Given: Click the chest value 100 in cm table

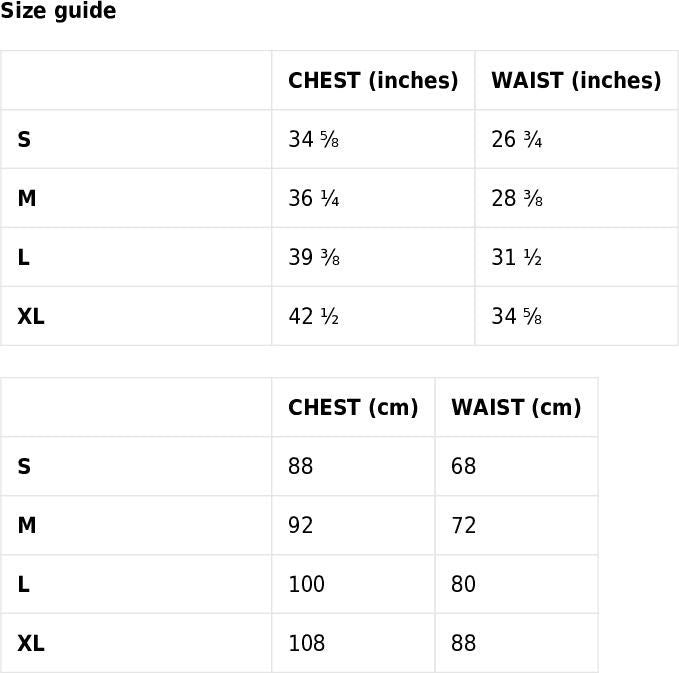Looking at the screenshot, I should (x=307, y=584).
